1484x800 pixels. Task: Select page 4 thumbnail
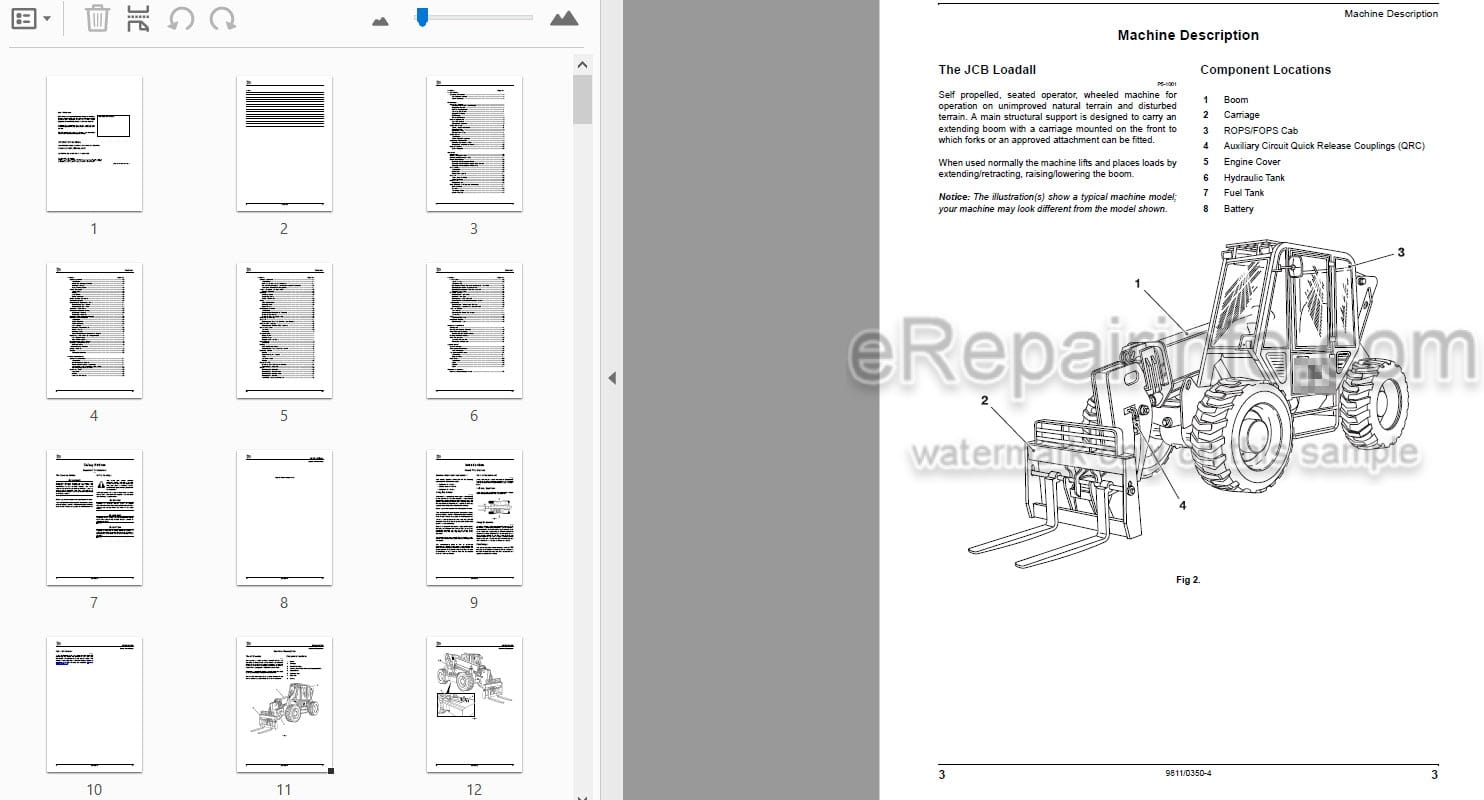coord(94,330)
